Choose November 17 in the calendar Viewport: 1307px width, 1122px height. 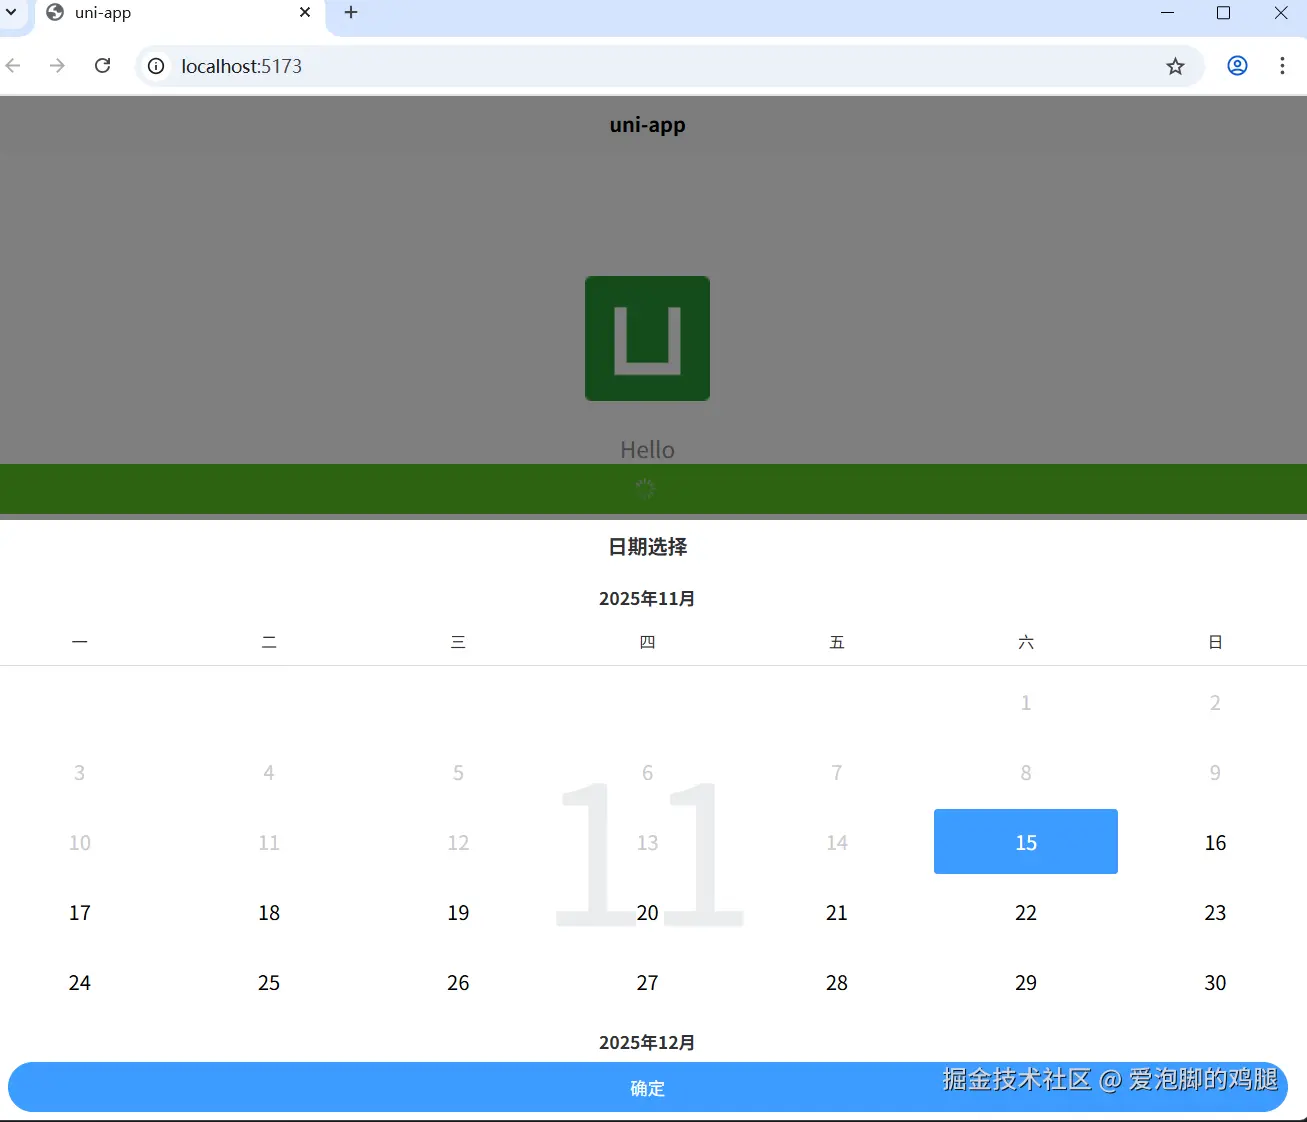click(x=80, y=913)
